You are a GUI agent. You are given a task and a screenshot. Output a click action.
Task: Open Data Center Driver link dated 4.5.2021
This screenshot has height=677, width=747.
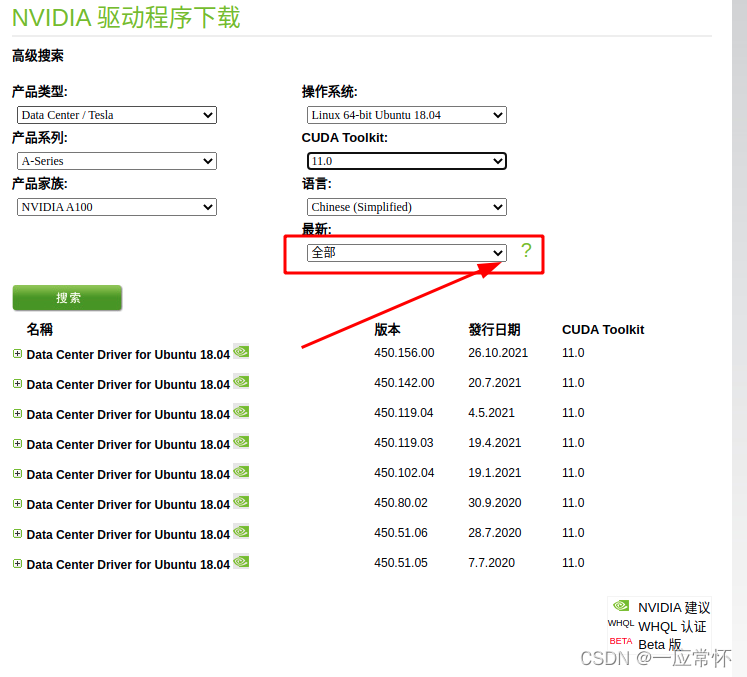[128, 415]
